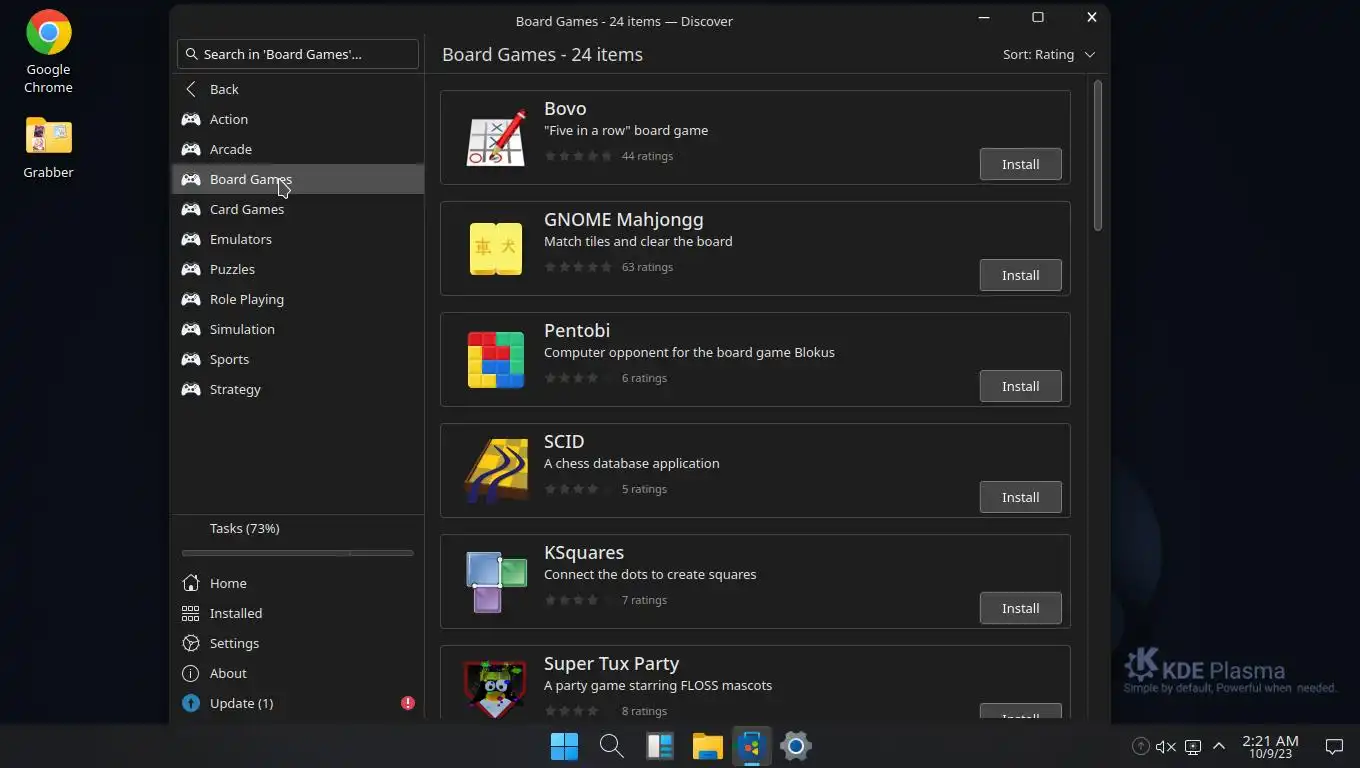This screenshot has height=768, width=1360.
Task: Click gamepad icon beside Sports
Action: pyautogui.click(x=191, y=359)
